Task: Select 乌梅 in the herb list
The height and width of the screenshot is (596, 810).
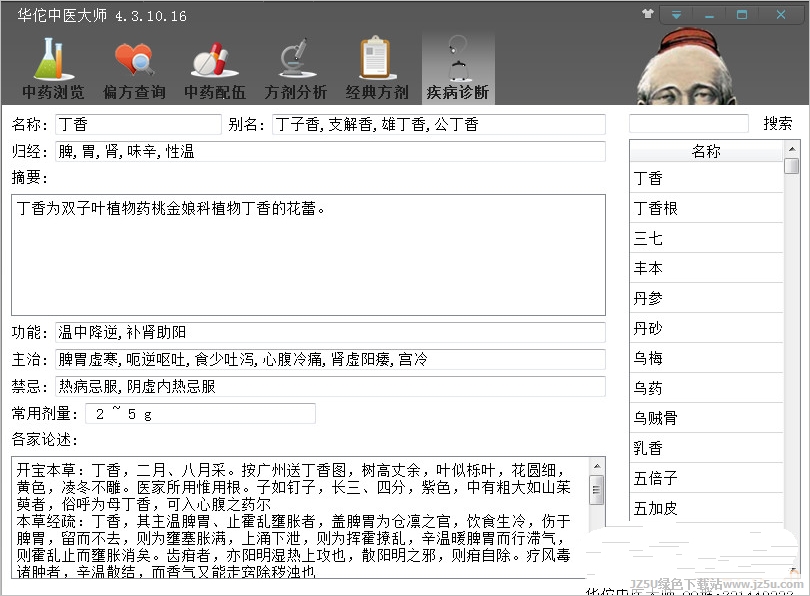Action: pyautogui.click(x=706, y=358)
